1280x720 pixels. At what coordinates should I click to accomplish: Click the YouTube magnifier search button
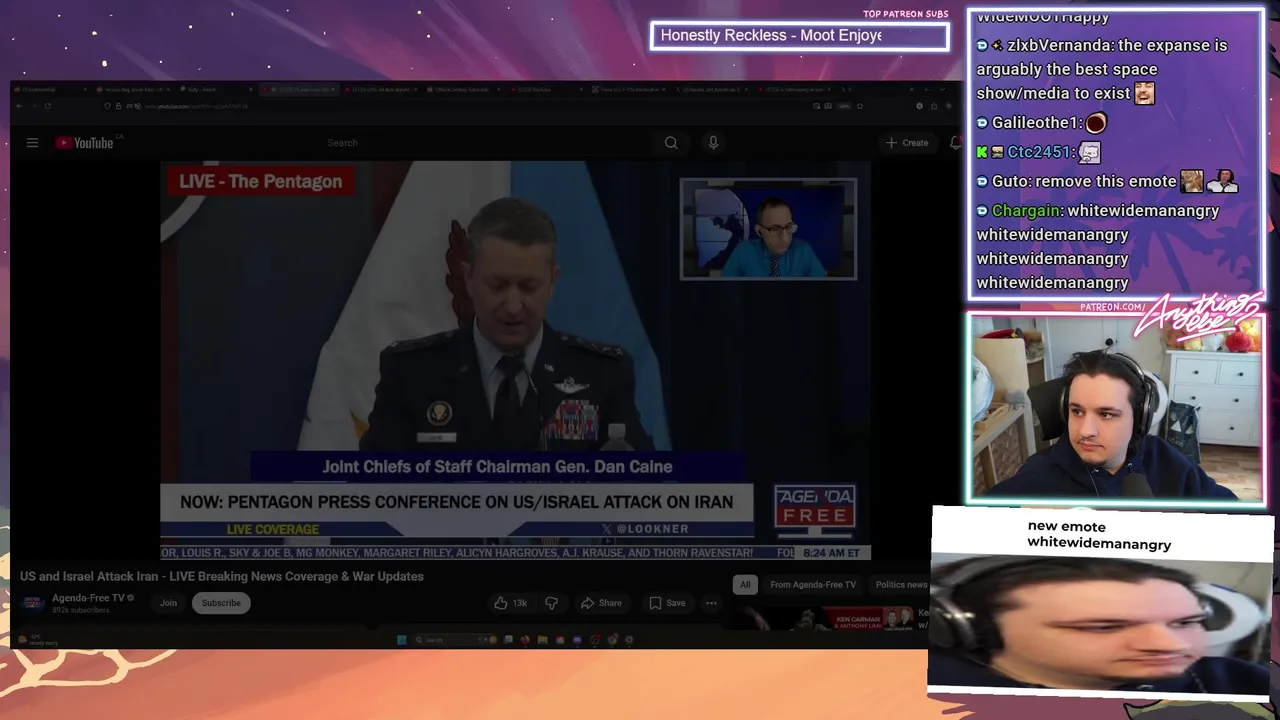point(671,143)
